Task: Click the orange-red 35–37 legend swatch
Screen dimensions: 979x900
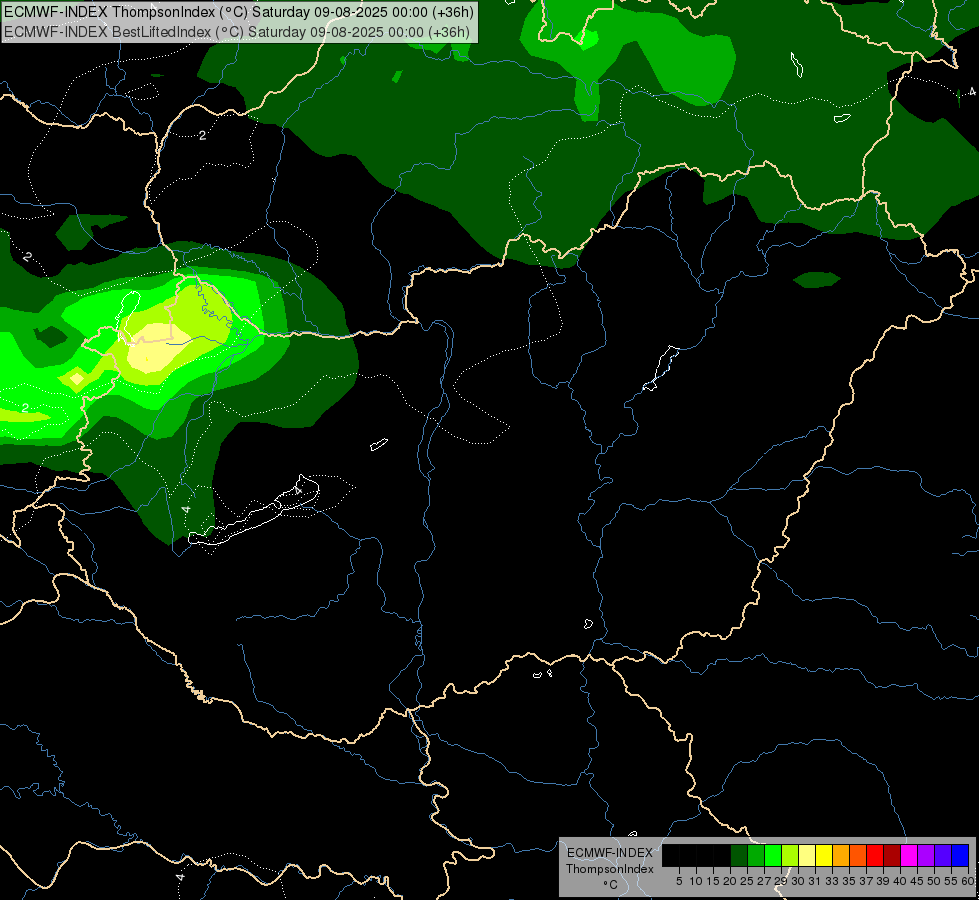Action: pyautogui.click(x=858, y=855)
